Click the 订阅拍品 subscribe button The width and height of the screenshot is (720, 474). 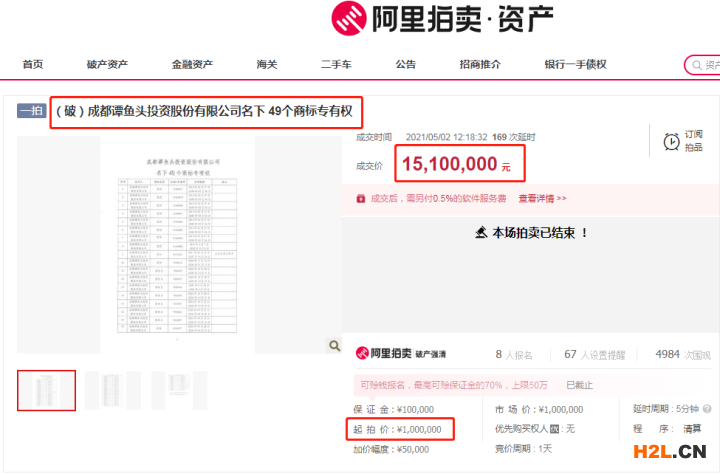[x=693, y=142]
